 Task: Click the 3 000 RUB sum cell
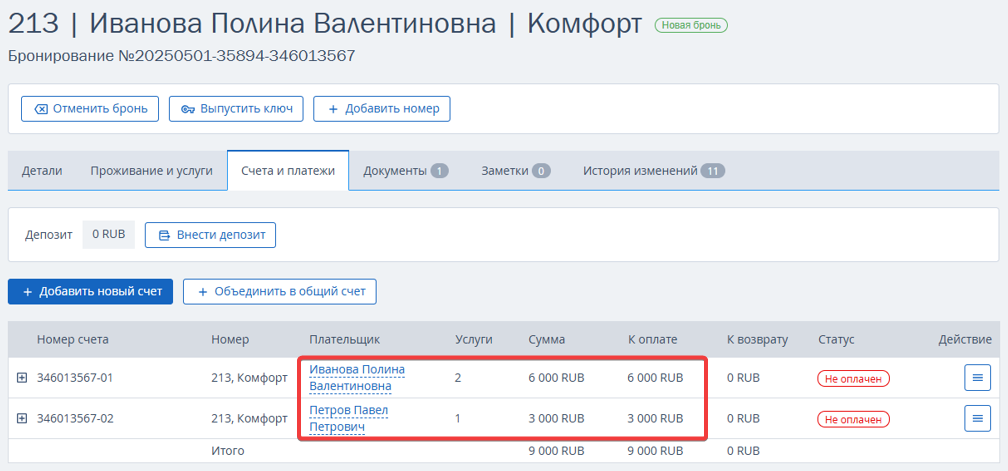click(x=556, y=418)
